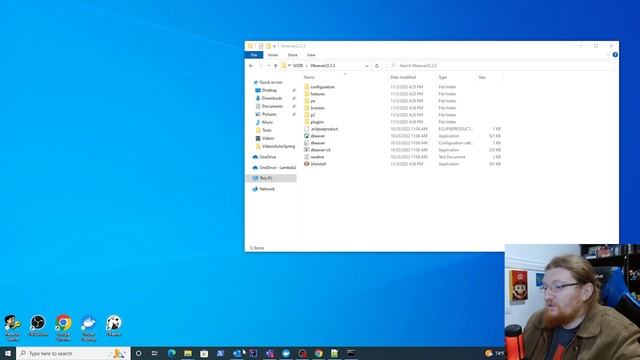Click the New folder quick access icon
The width and height of the screenshot is (640, 360).
[x=268, y=46]
